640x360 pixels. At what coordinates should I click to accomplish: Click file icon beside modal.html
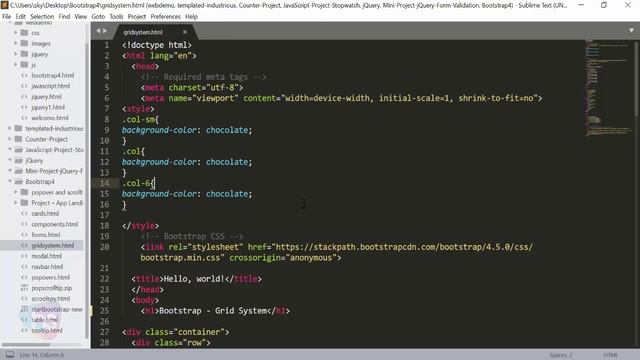click(x=24, y=256)
